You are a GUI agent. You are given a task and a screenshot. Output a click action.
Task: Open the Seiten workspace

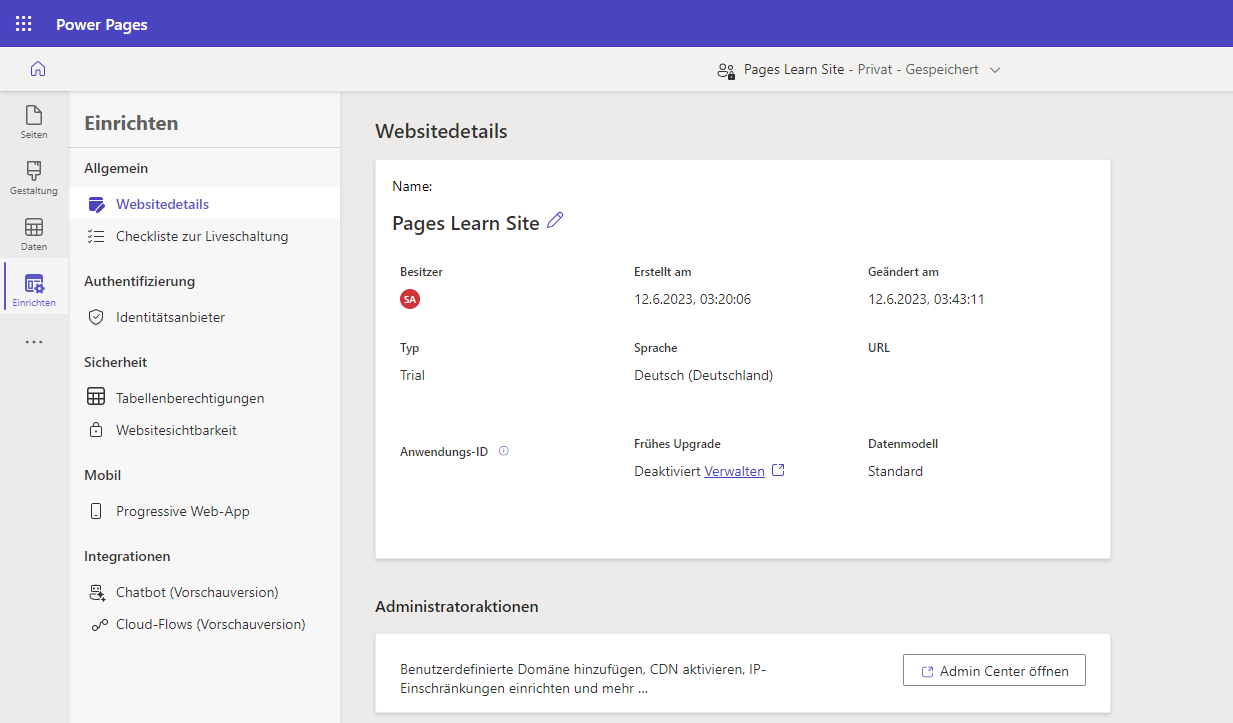coord(34,122)
